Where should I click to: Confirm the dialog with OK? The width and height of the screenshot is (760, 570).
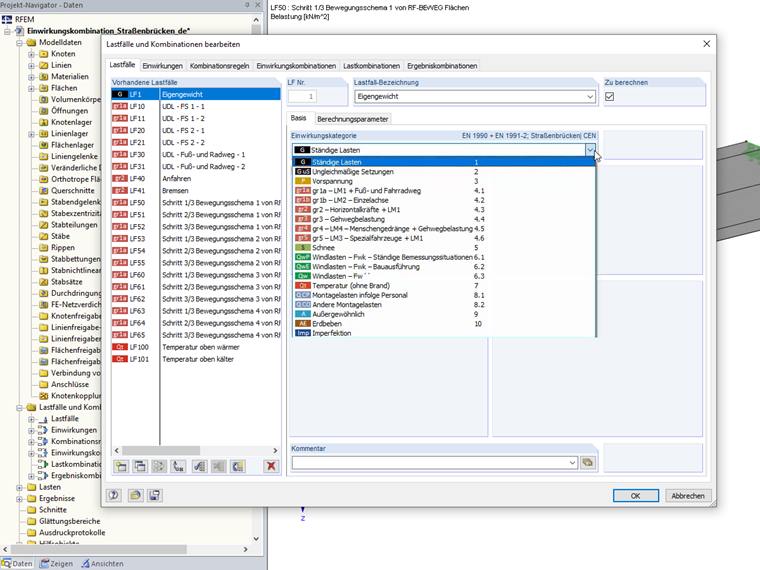(x=635, y=496)
